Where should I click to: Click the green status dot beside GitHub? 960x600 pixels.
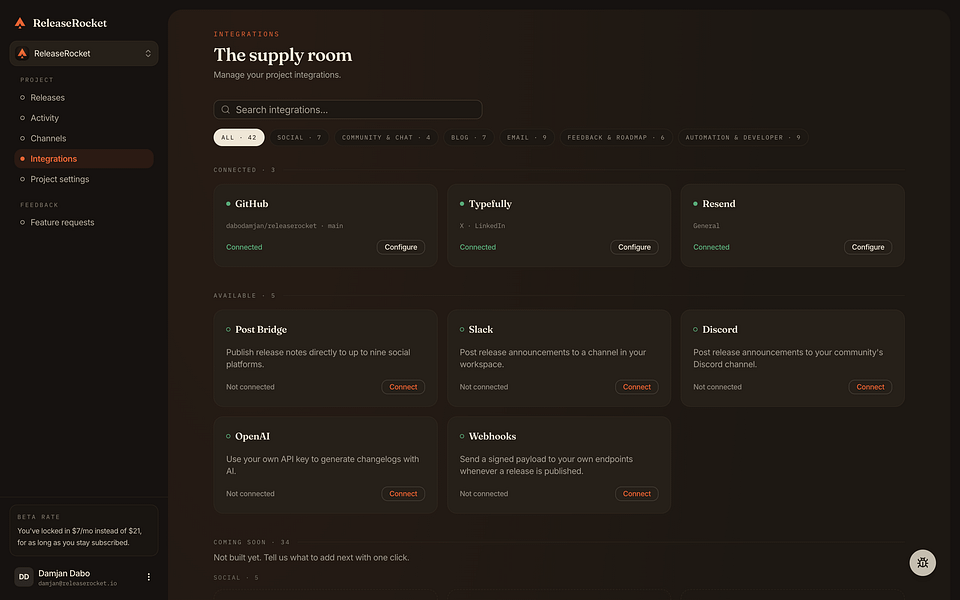228,204
